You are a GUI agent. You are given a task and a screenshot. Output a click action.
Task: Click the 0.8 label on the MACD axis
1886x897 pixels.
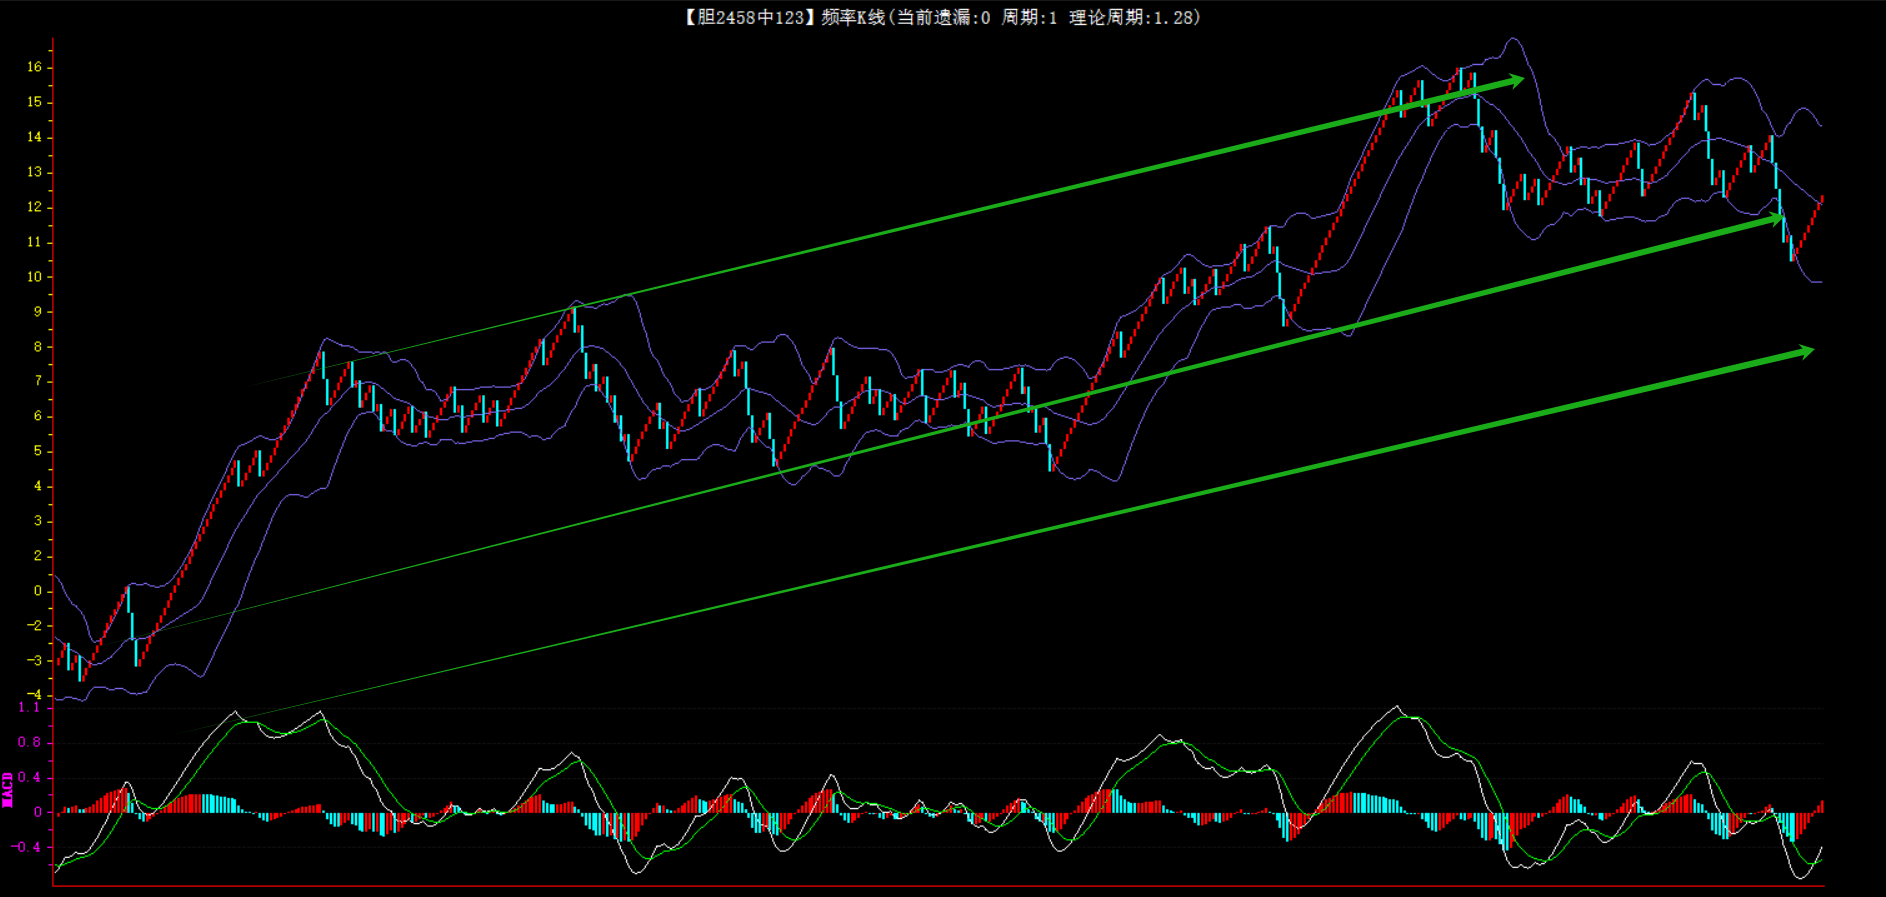point(29,742)
